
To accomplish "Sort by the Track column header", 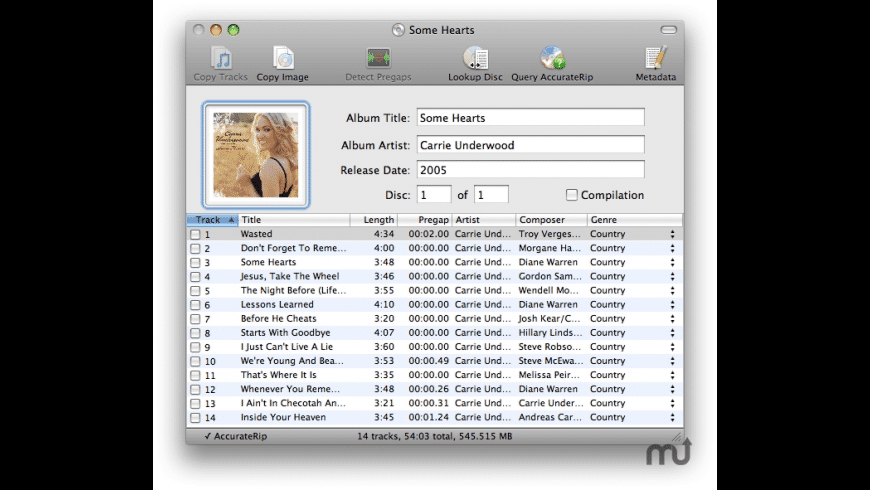I will pyautogui.click(x=213, y=220).
